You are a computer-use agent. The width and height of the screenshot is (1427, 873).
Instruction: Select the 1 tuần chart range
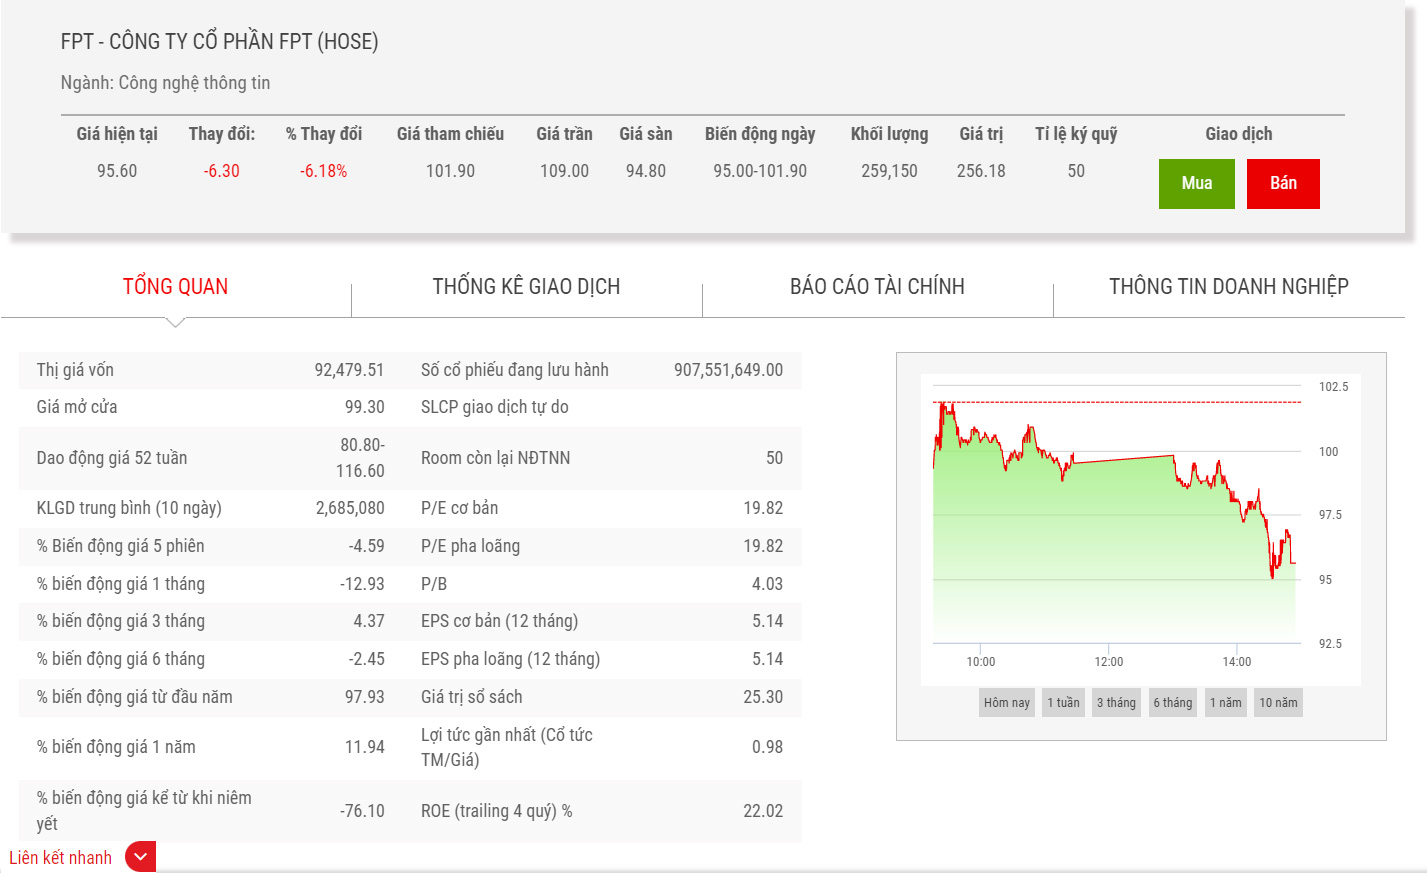pyautogui.click(x=1063, y=703)
